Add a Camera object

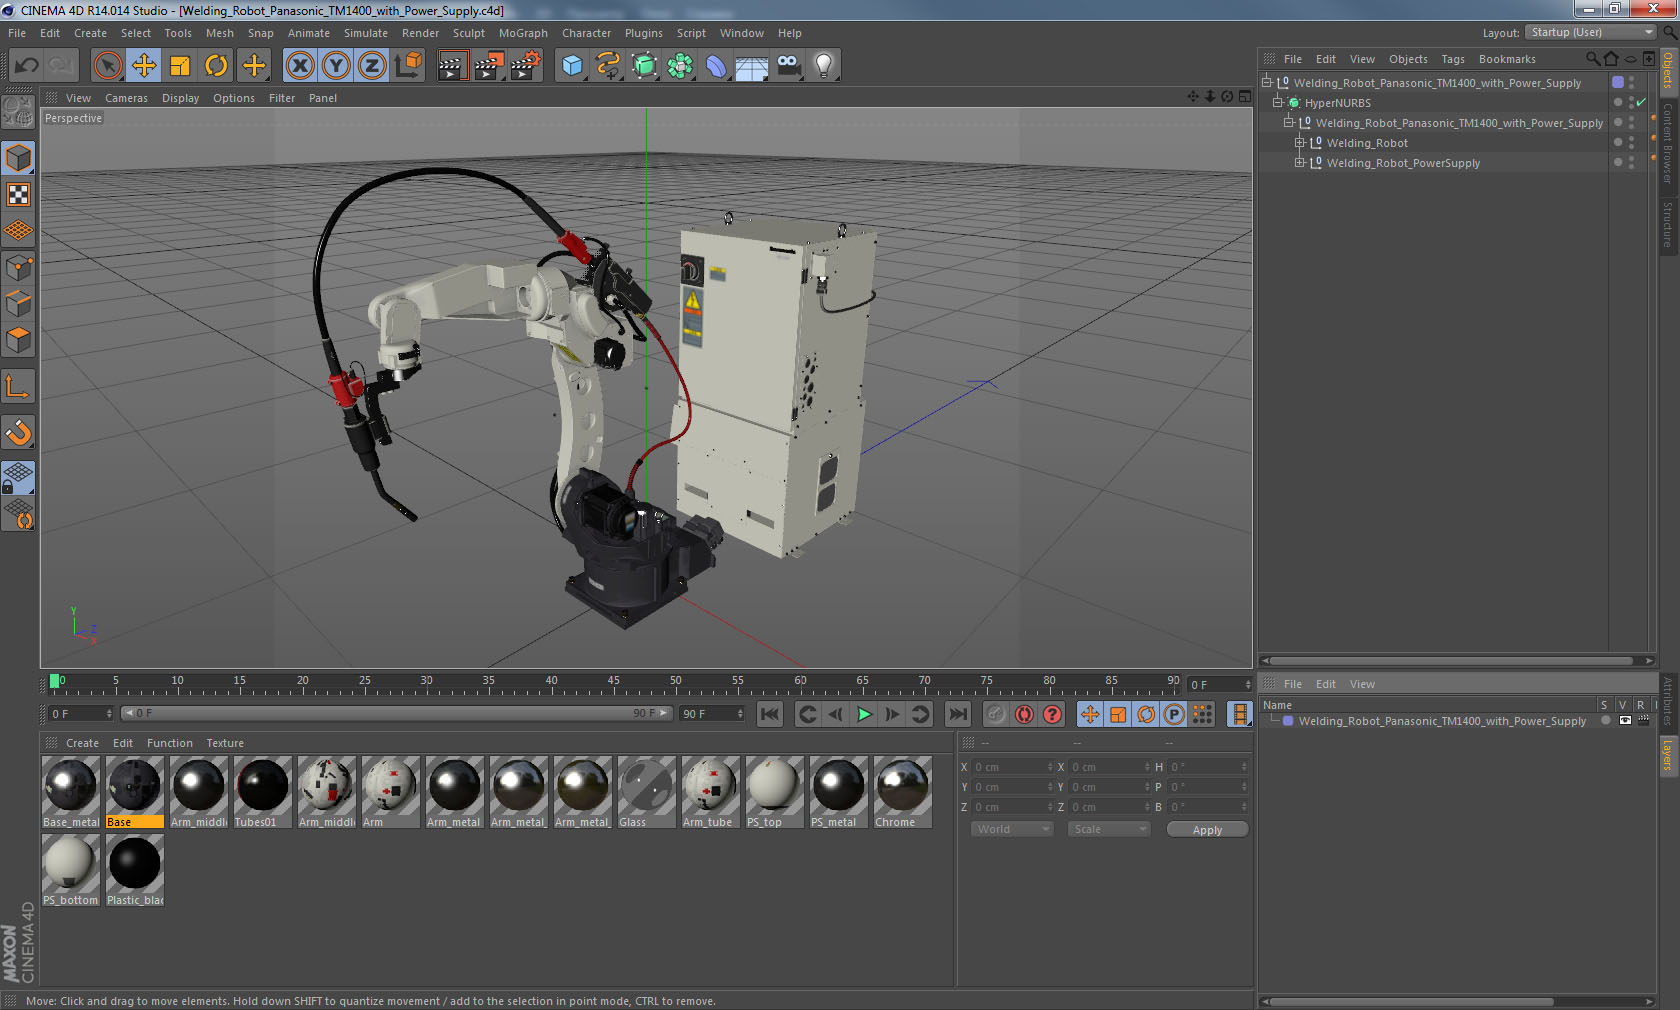[788, 66]
